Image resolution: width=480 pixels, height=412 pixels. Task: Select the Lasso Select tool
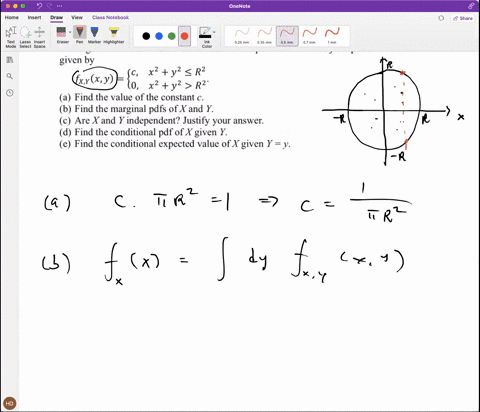coord(25,37)
